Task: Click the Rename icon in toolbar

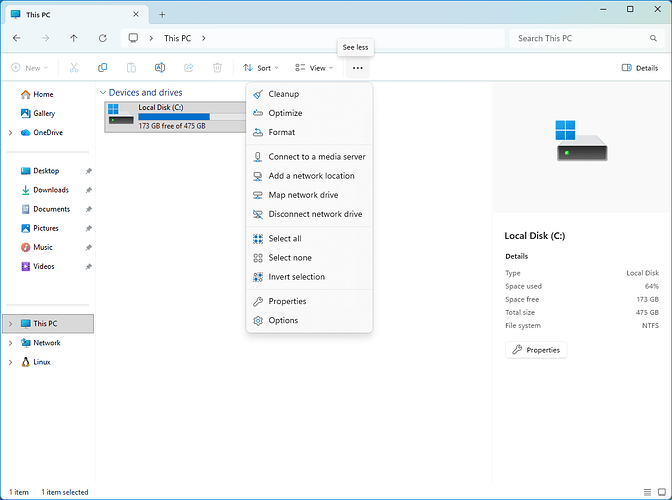Action: pyautogui.click(x=160, y=68)
